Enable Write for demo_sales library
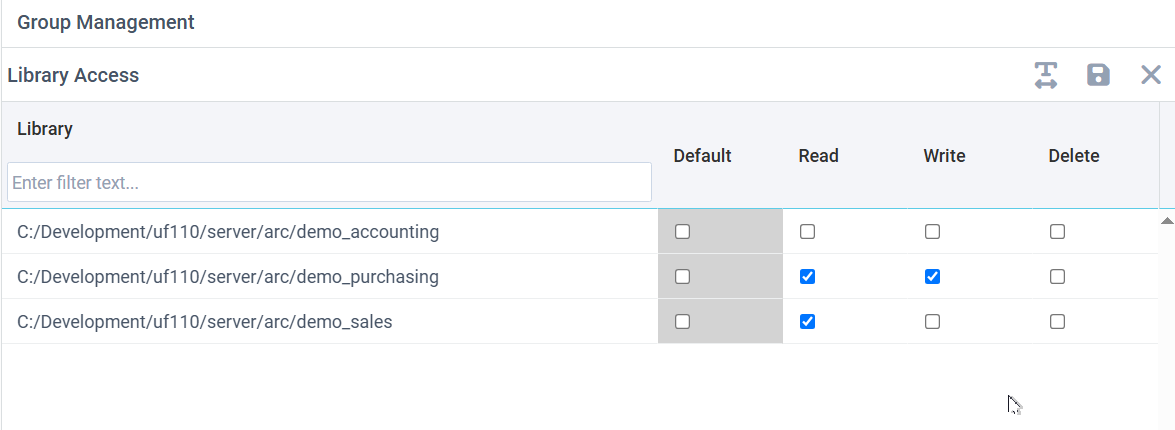 click(932, 322)
